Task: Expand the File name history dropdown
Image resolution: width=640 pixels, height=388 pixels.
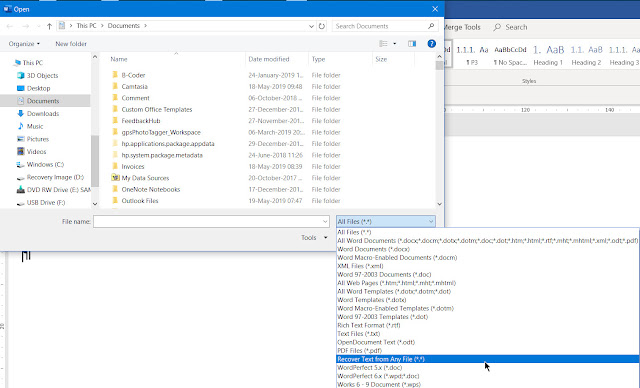Action: [325, 222]
